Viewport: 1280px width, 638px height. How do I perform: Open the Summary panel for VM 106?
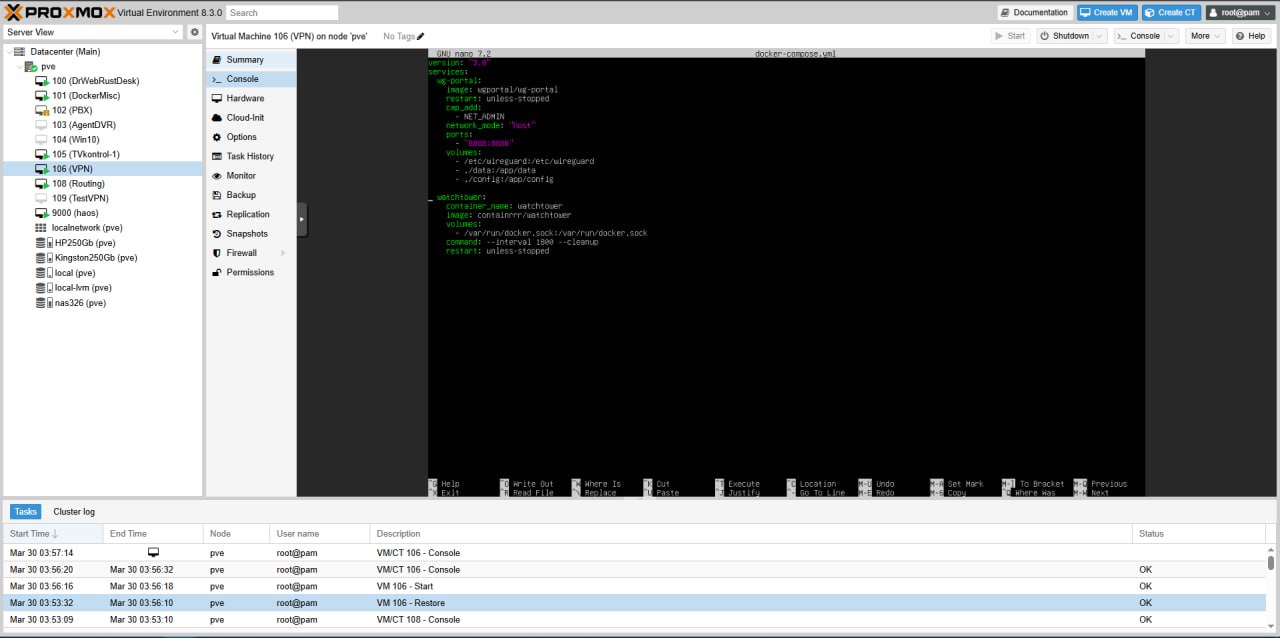click(x=251, y=60)
